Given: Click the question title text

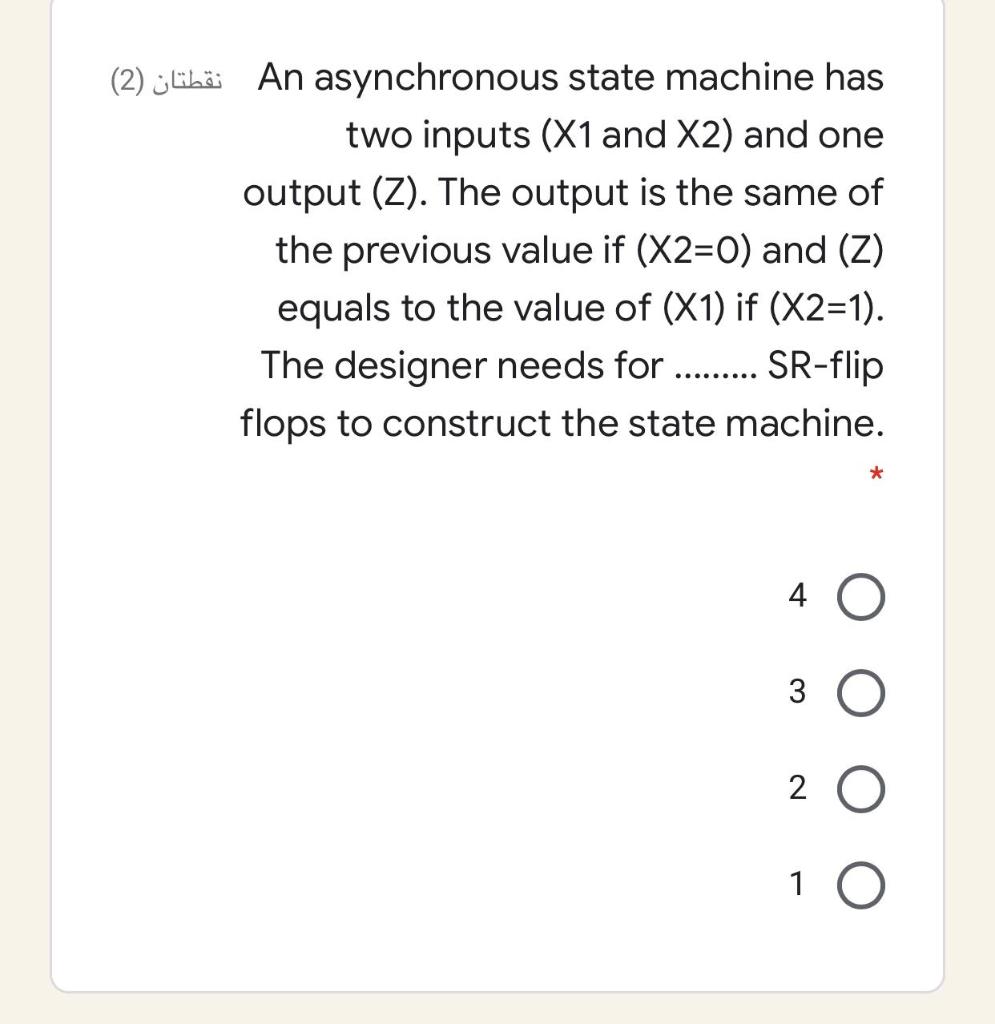Looking at the screenshot, I should [570, 77].
